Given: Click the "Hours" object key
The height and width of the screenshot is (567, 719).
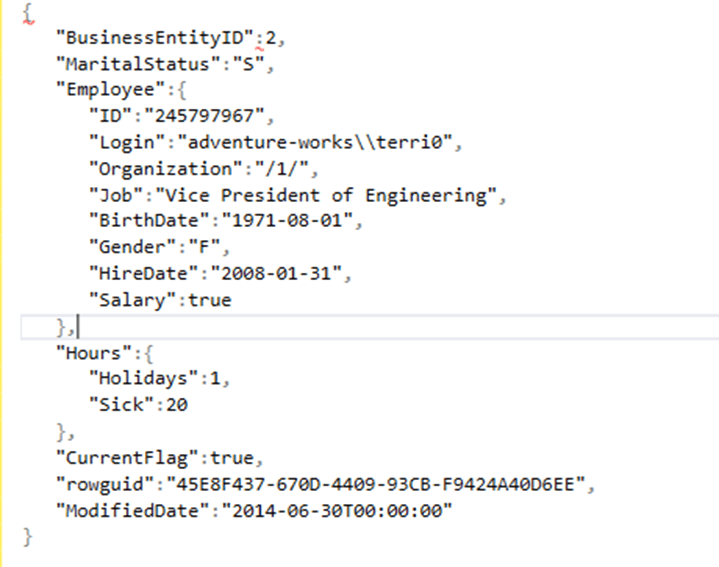Looking at the screenshot, I should (87, 353).
